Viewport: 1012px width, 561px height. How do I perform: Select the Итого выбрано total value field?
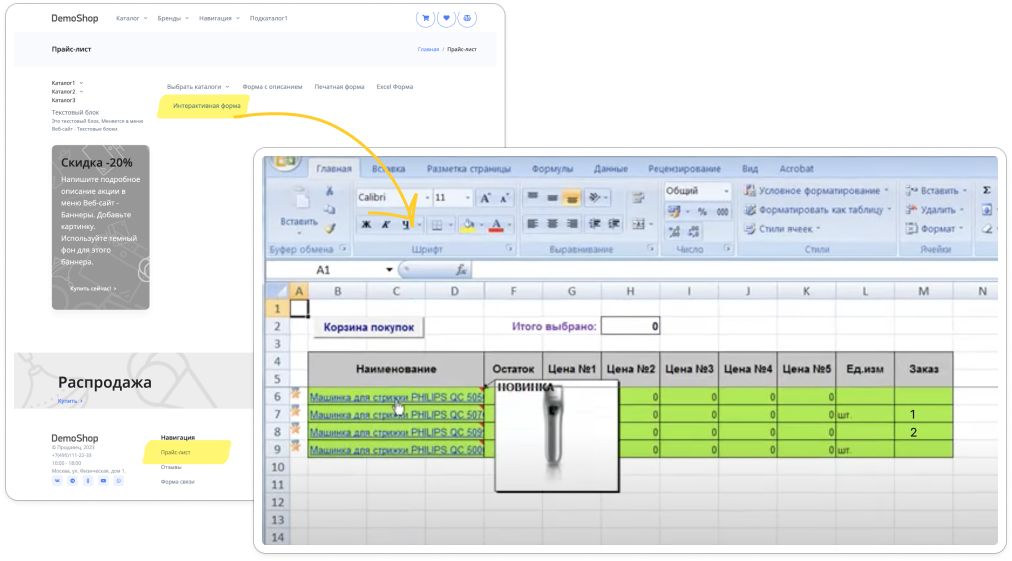click(630, 326)
